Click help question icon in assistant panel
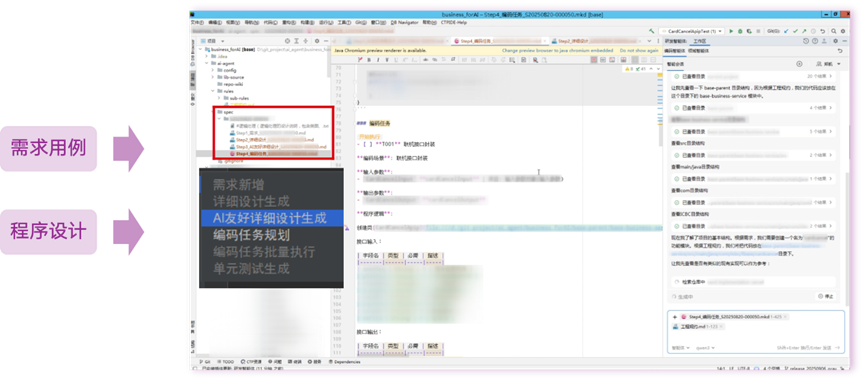The image size is (864, 381). tap(815, 41)
